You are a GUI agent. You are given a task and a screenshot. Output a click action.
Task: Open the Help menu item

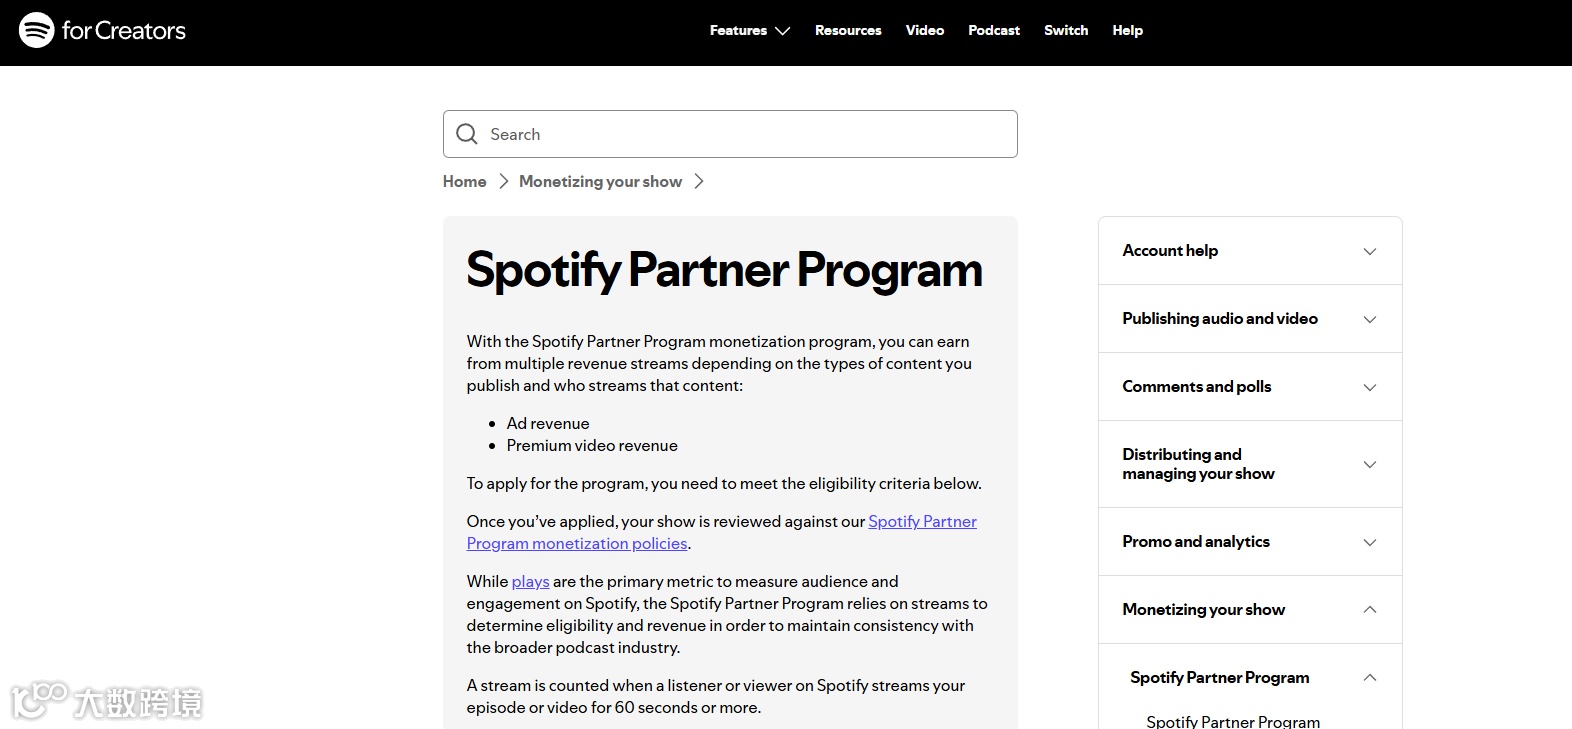click(1127, 31)
